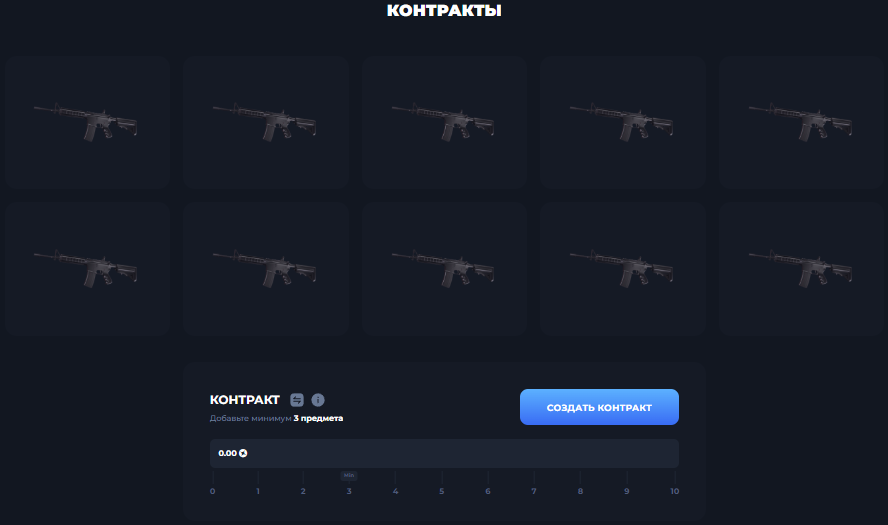Select the fourth weapon slot in bottom row
Screen dimensions: 888x525
[622, 269]
